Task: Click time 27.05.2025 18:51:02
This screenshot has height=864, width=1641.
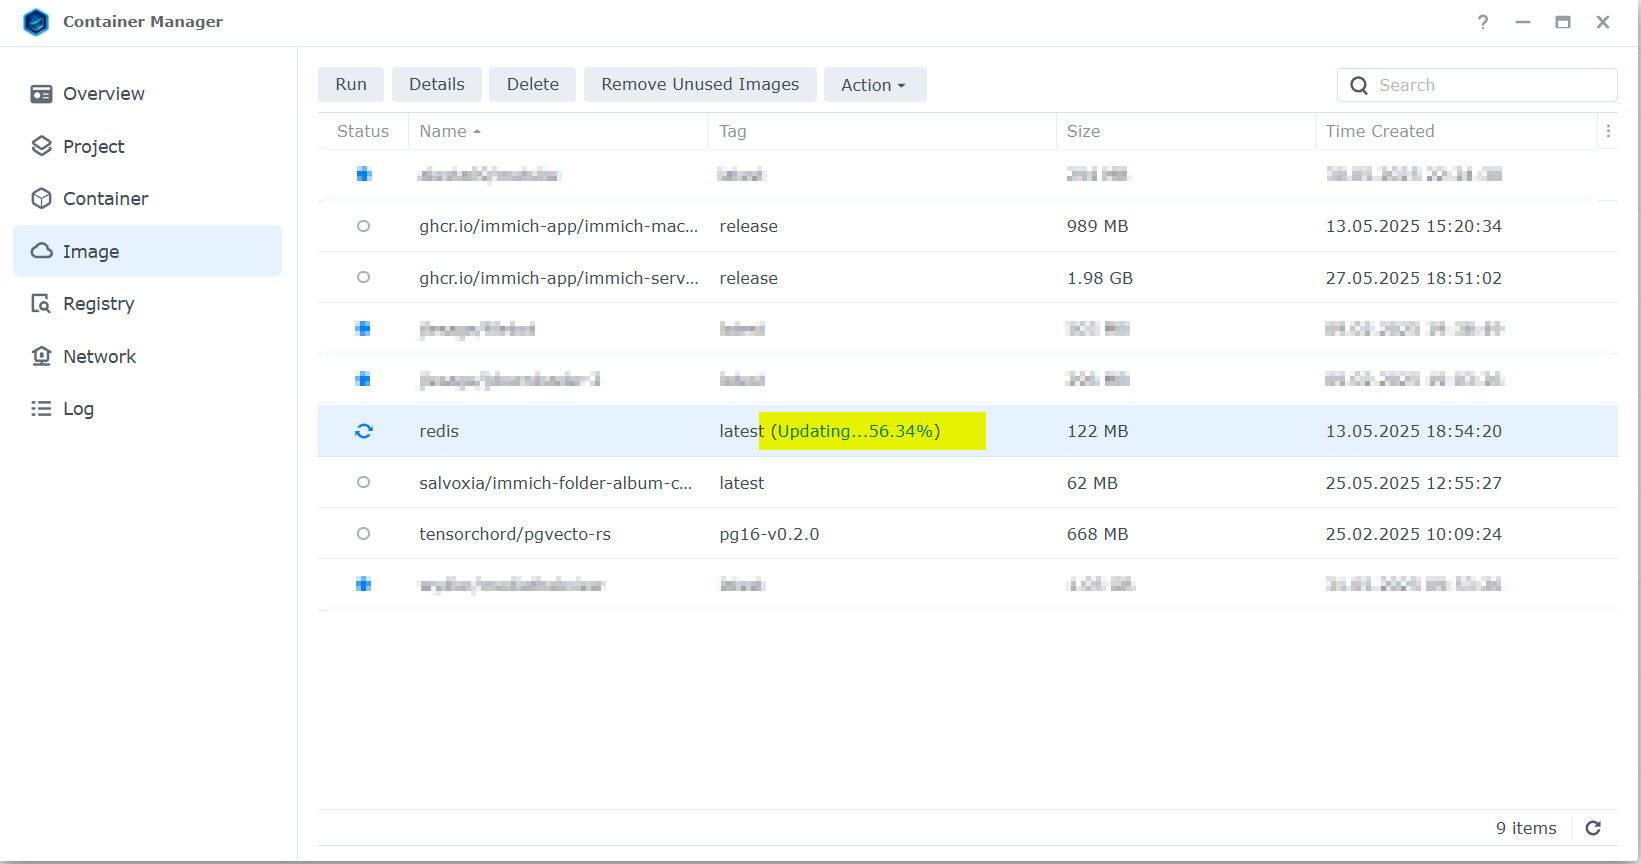Action: pos(1414,278)
